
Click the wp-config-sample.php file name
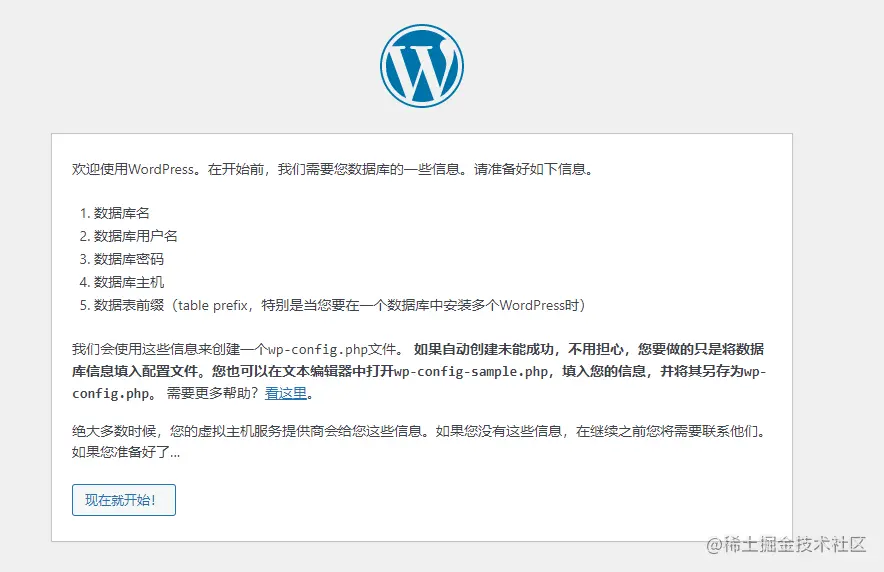471,371
